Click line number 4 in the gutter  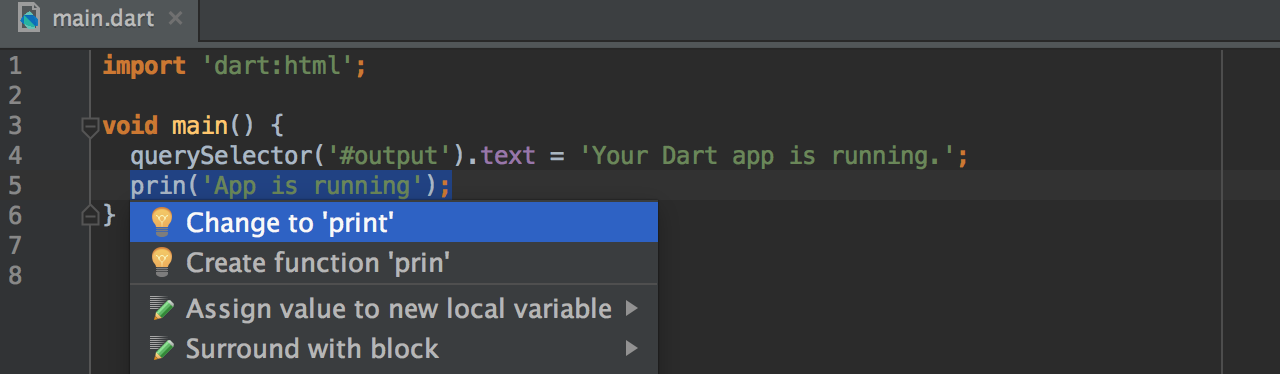point(14,156)
